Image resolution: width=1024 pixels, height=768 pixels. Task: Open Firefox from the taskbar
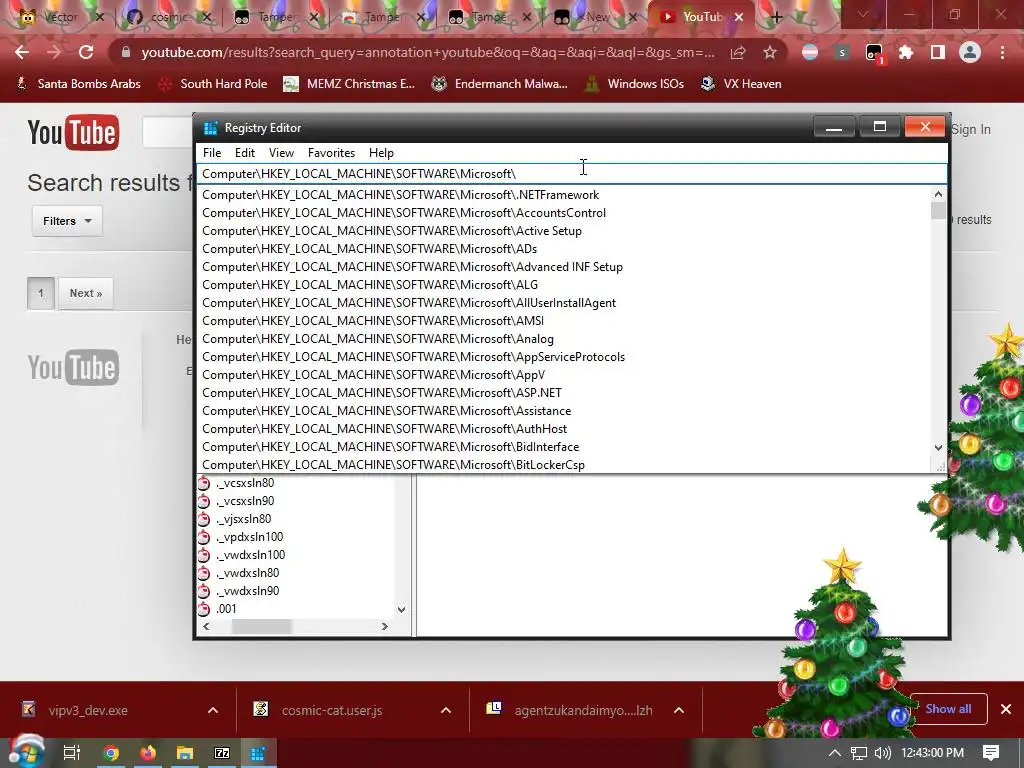(x=148, y=753)
